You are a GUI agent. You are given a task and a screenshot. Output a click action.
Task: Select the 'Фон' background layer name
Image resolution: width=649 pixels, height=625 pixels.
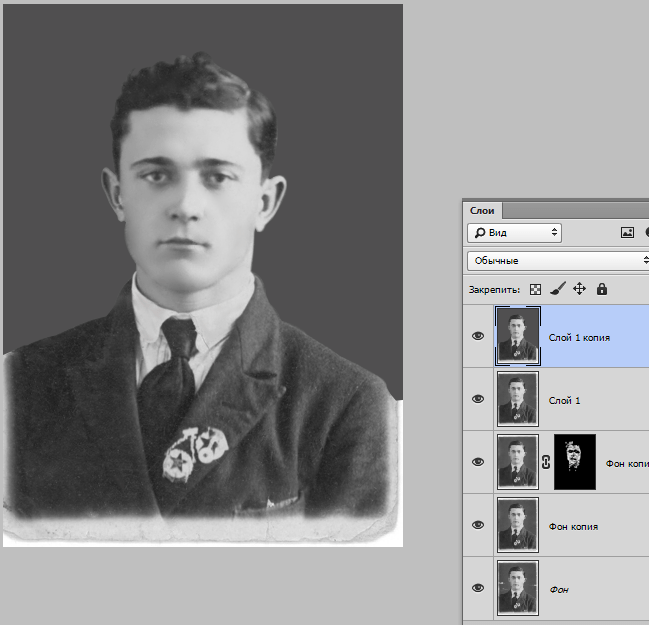(x=559, y=589)
